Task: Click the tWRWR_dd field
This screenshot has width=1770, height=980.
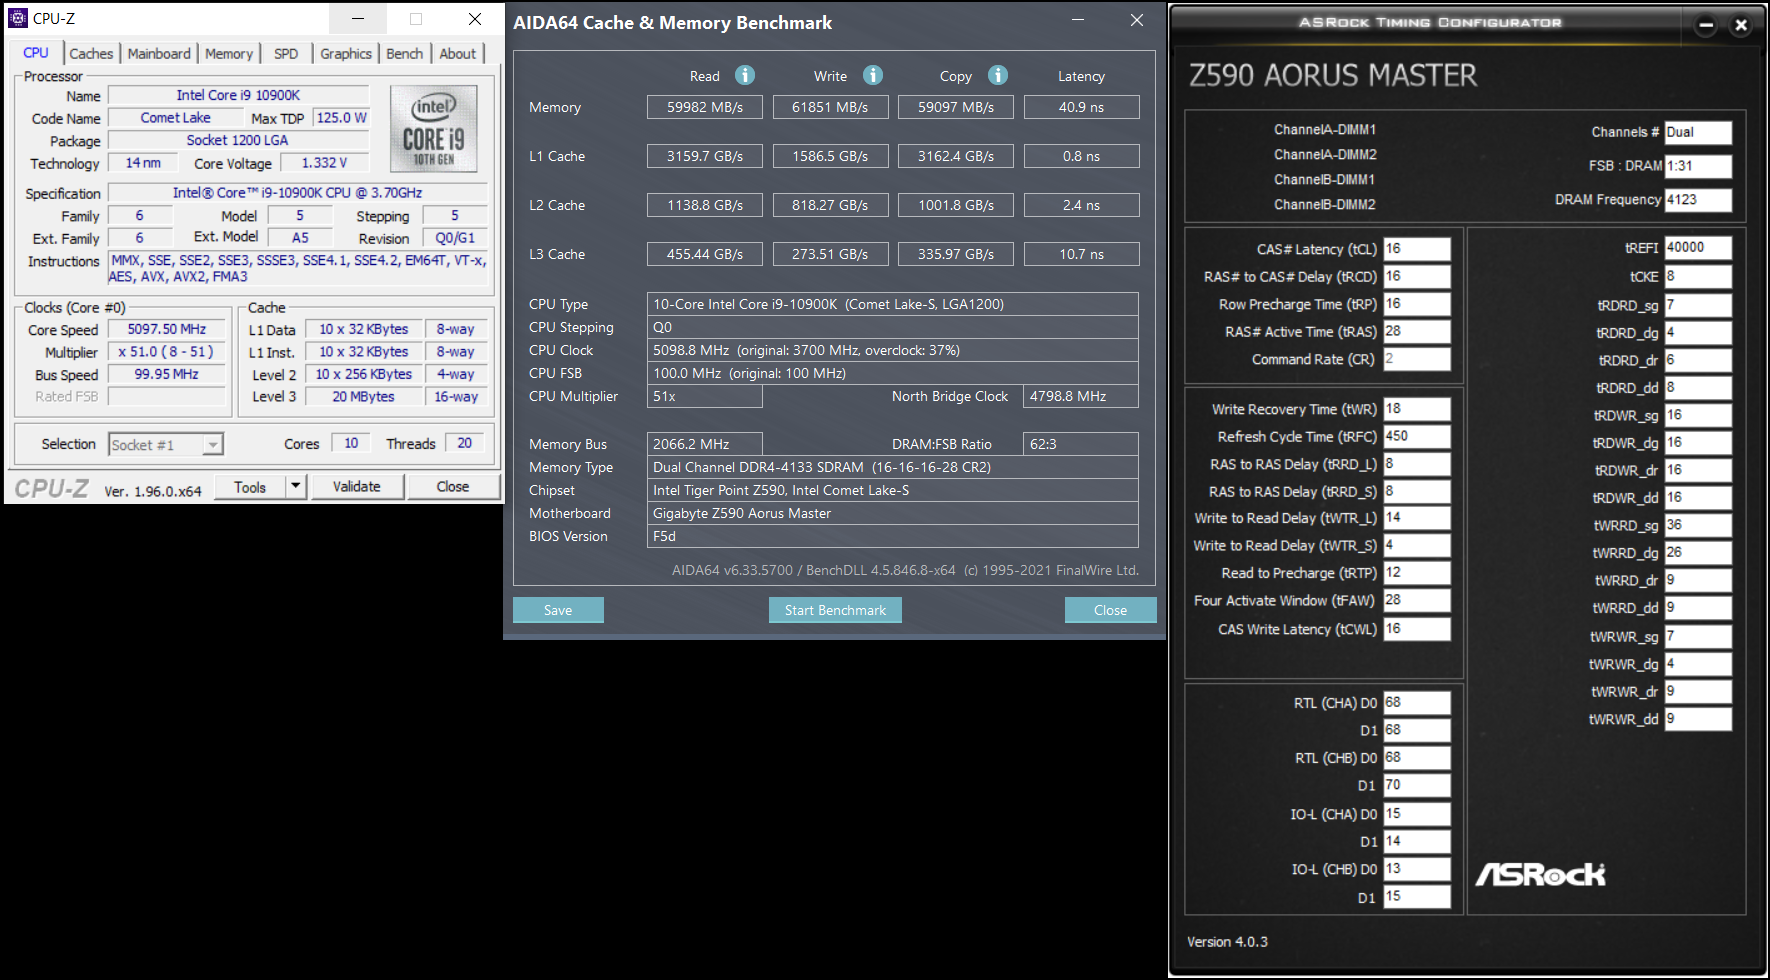Action: tap(1698, 719)
